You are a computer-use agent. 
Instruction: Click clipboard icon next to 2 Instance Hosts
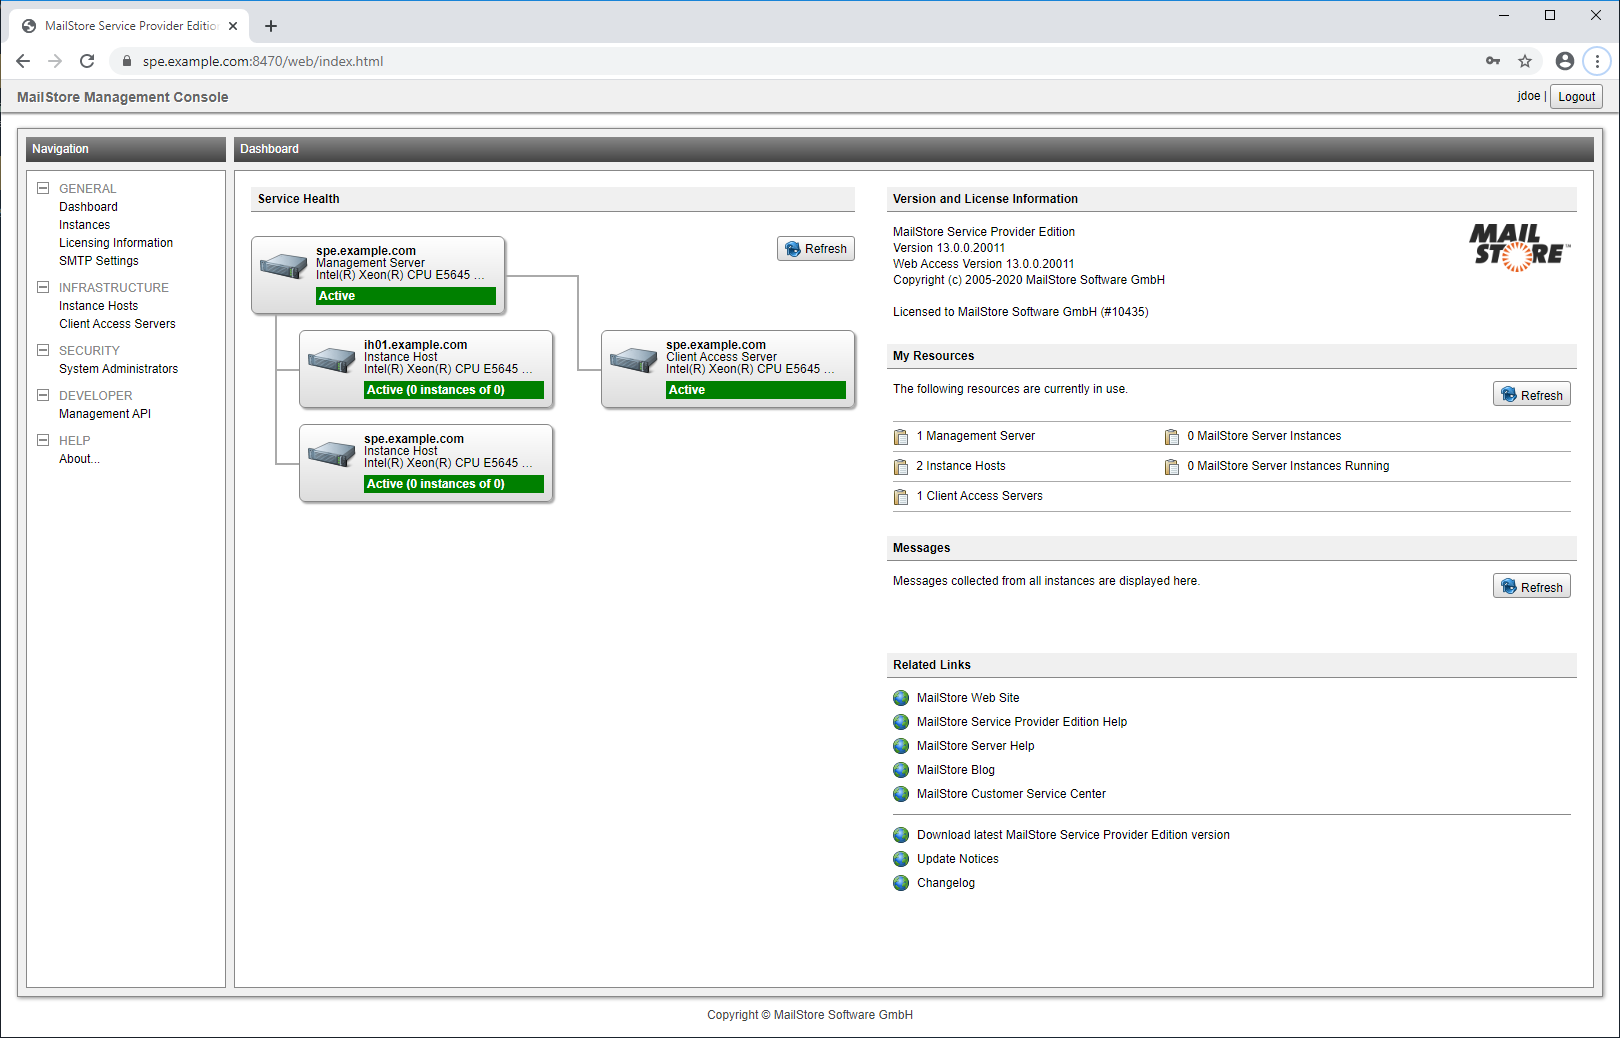pyautogui.click(x=901, y=467)
